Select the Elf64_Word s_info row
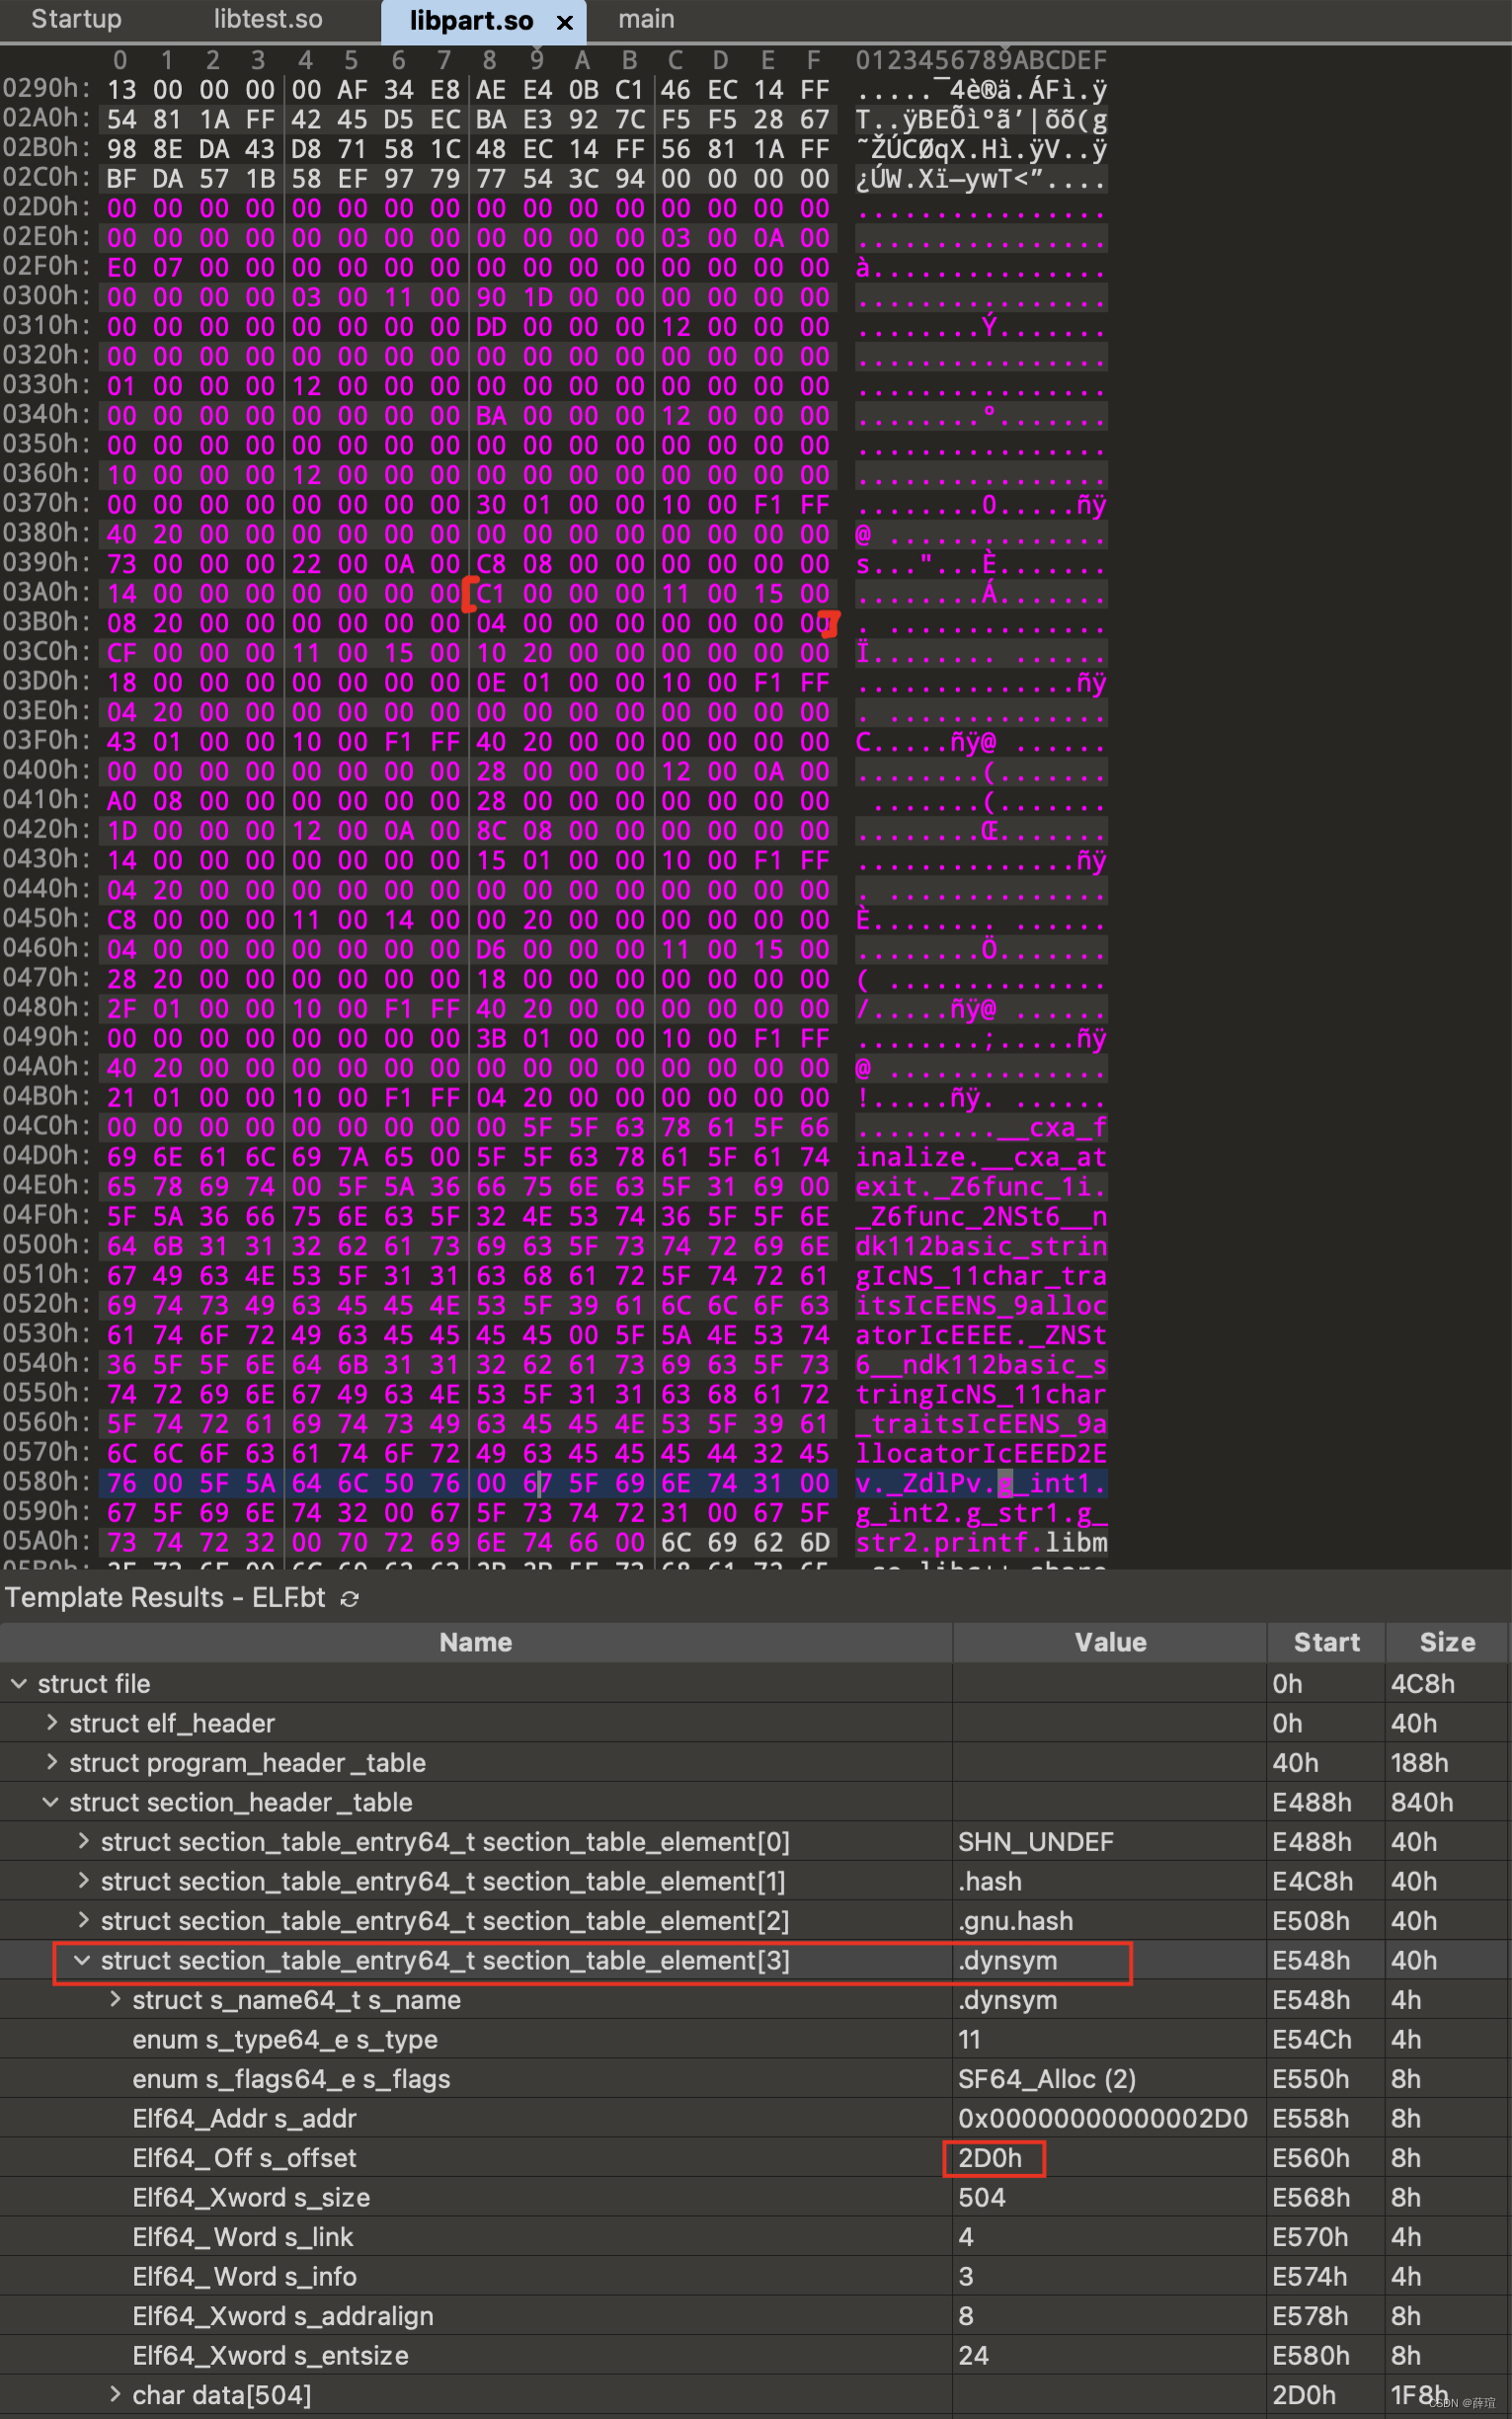Screen dimensions: 1512x2419 [x=755, y=2276]
